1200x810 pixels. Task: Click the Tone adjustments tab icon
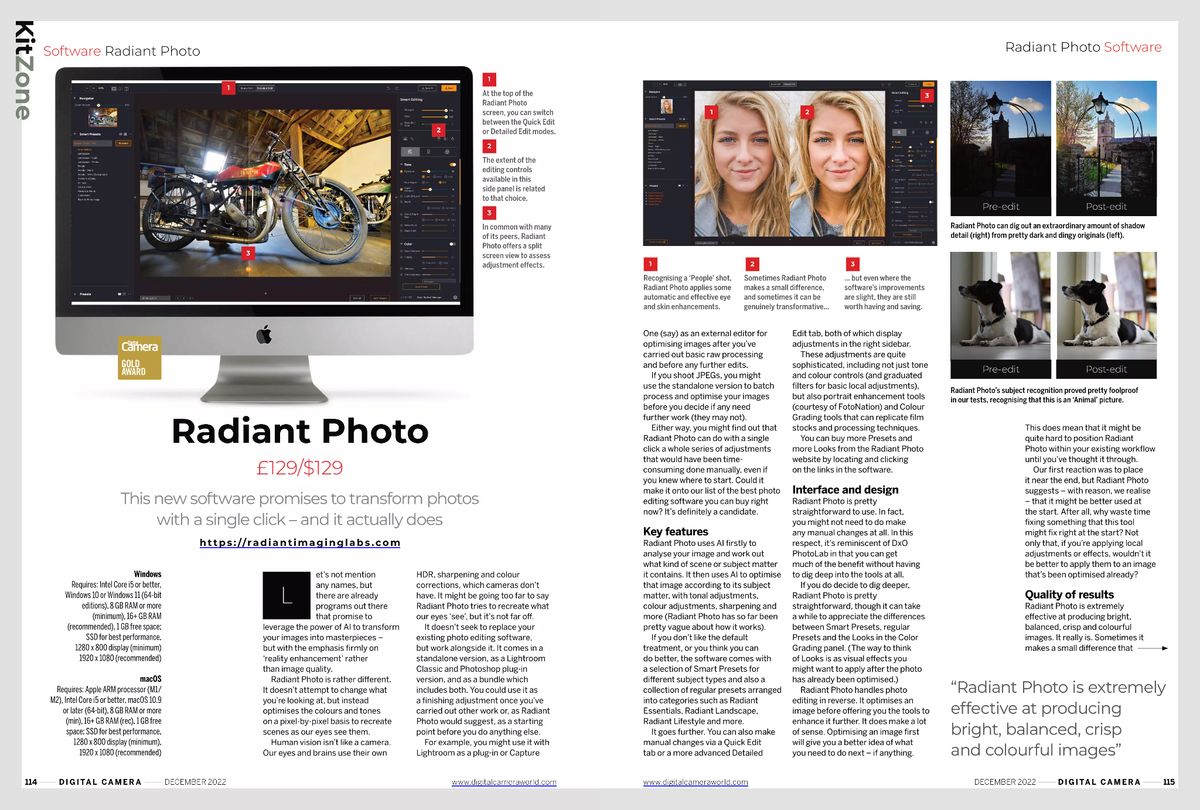click(x=410, y=151)
